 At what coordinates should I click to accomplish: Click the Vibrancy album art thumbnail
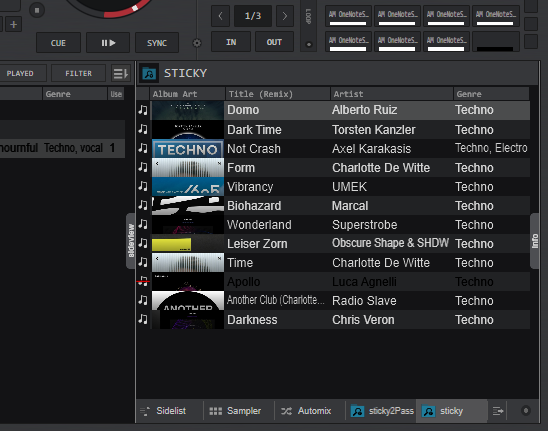tap(188, 187)
